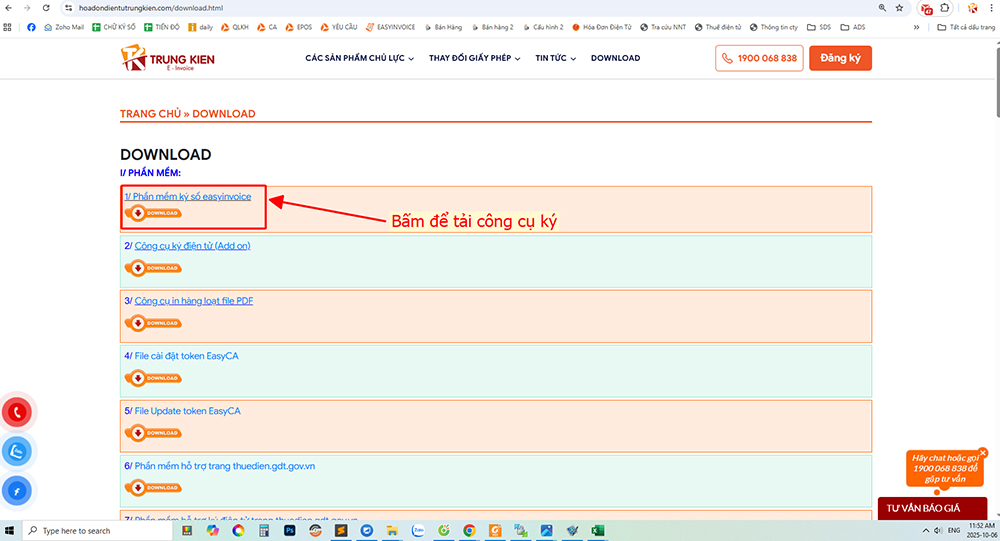Click the download icon under Công cụ in hàng loạt file PDF
1000x541 pixels.
(x=153, y=323)
